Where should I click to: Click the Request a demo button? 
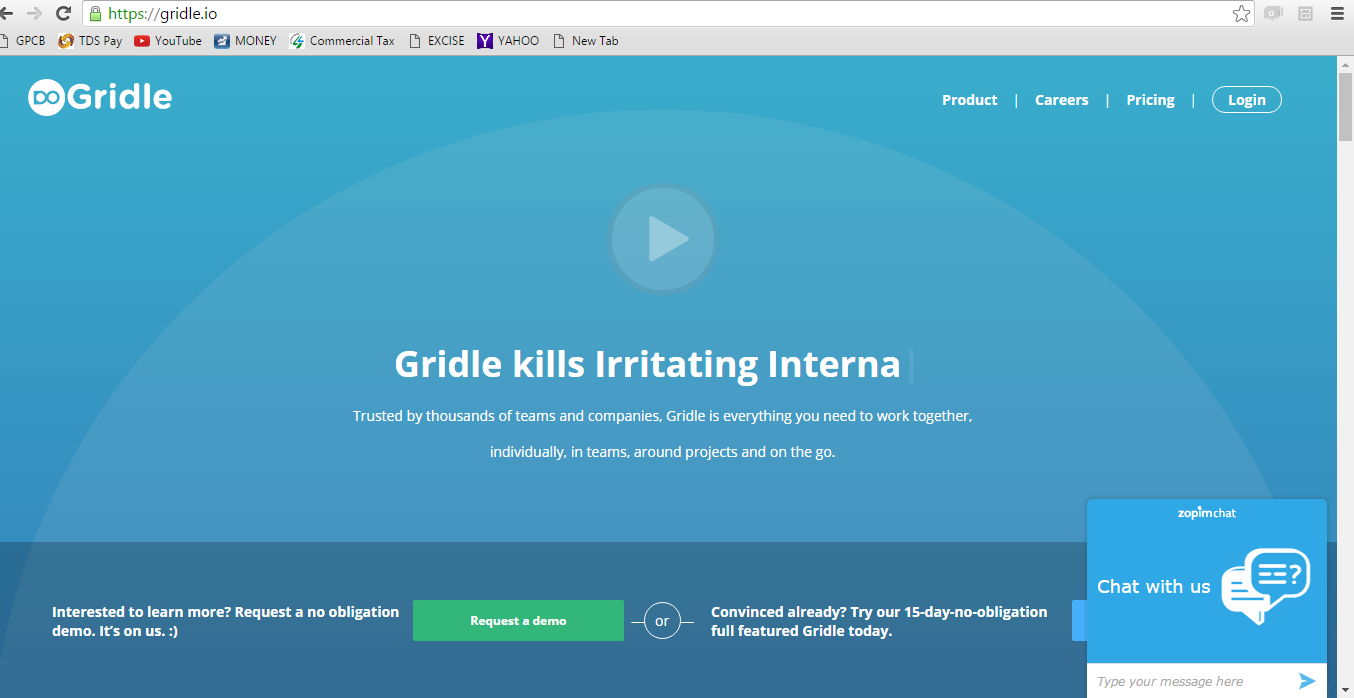518,621
